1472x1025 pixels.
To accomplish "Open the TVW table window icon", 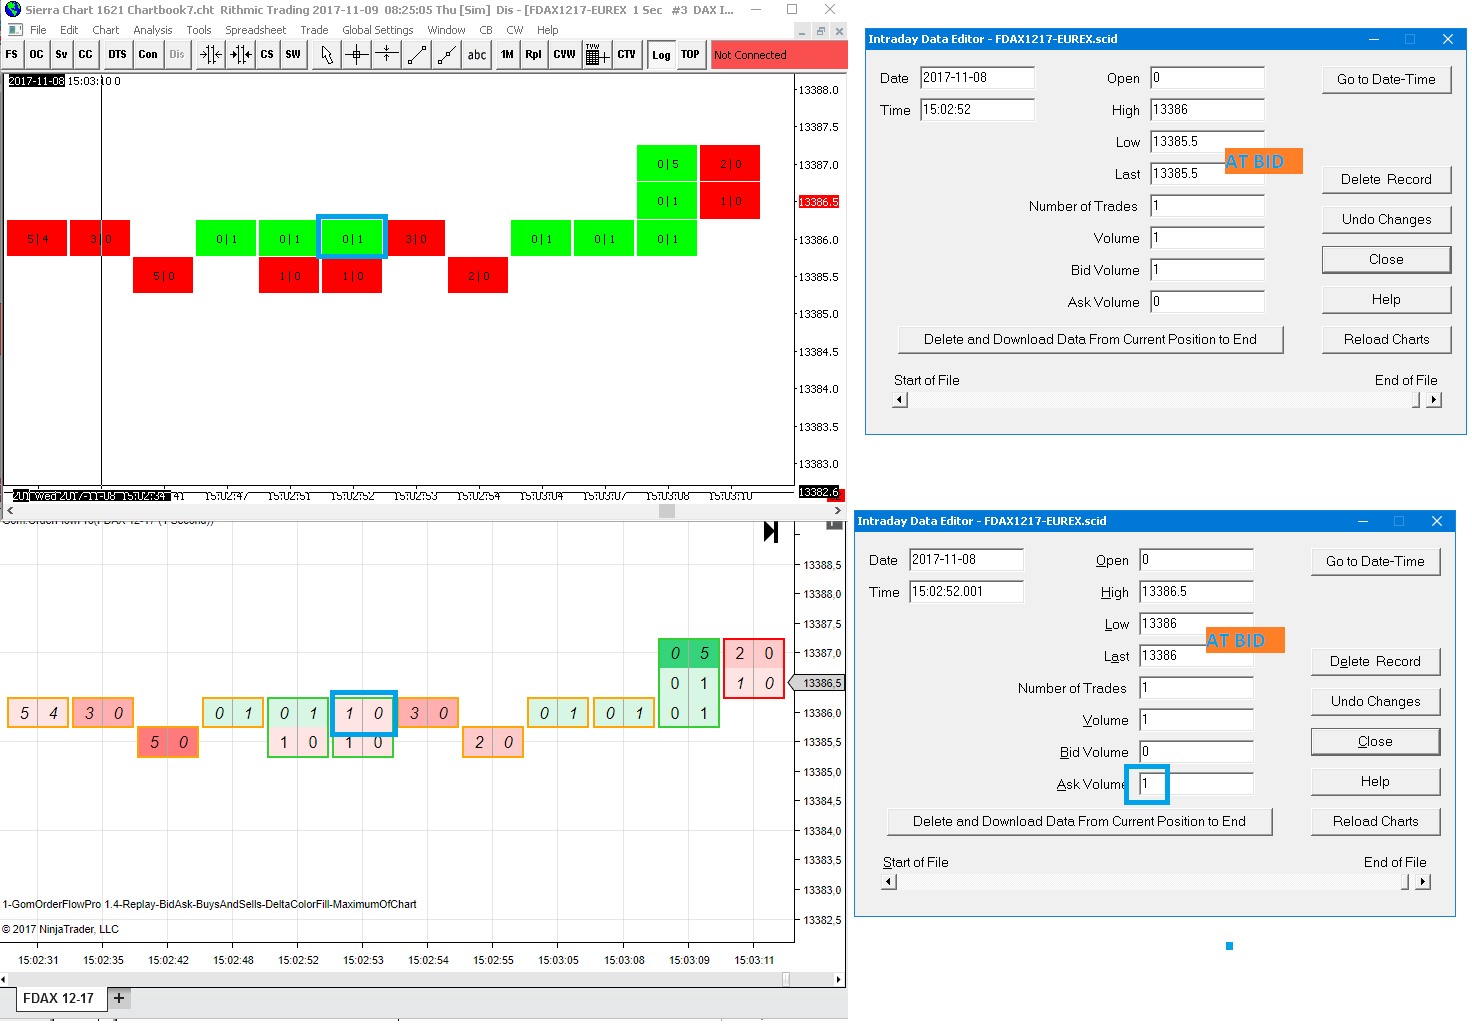I will pyautogui.click(x=596, y=55).
